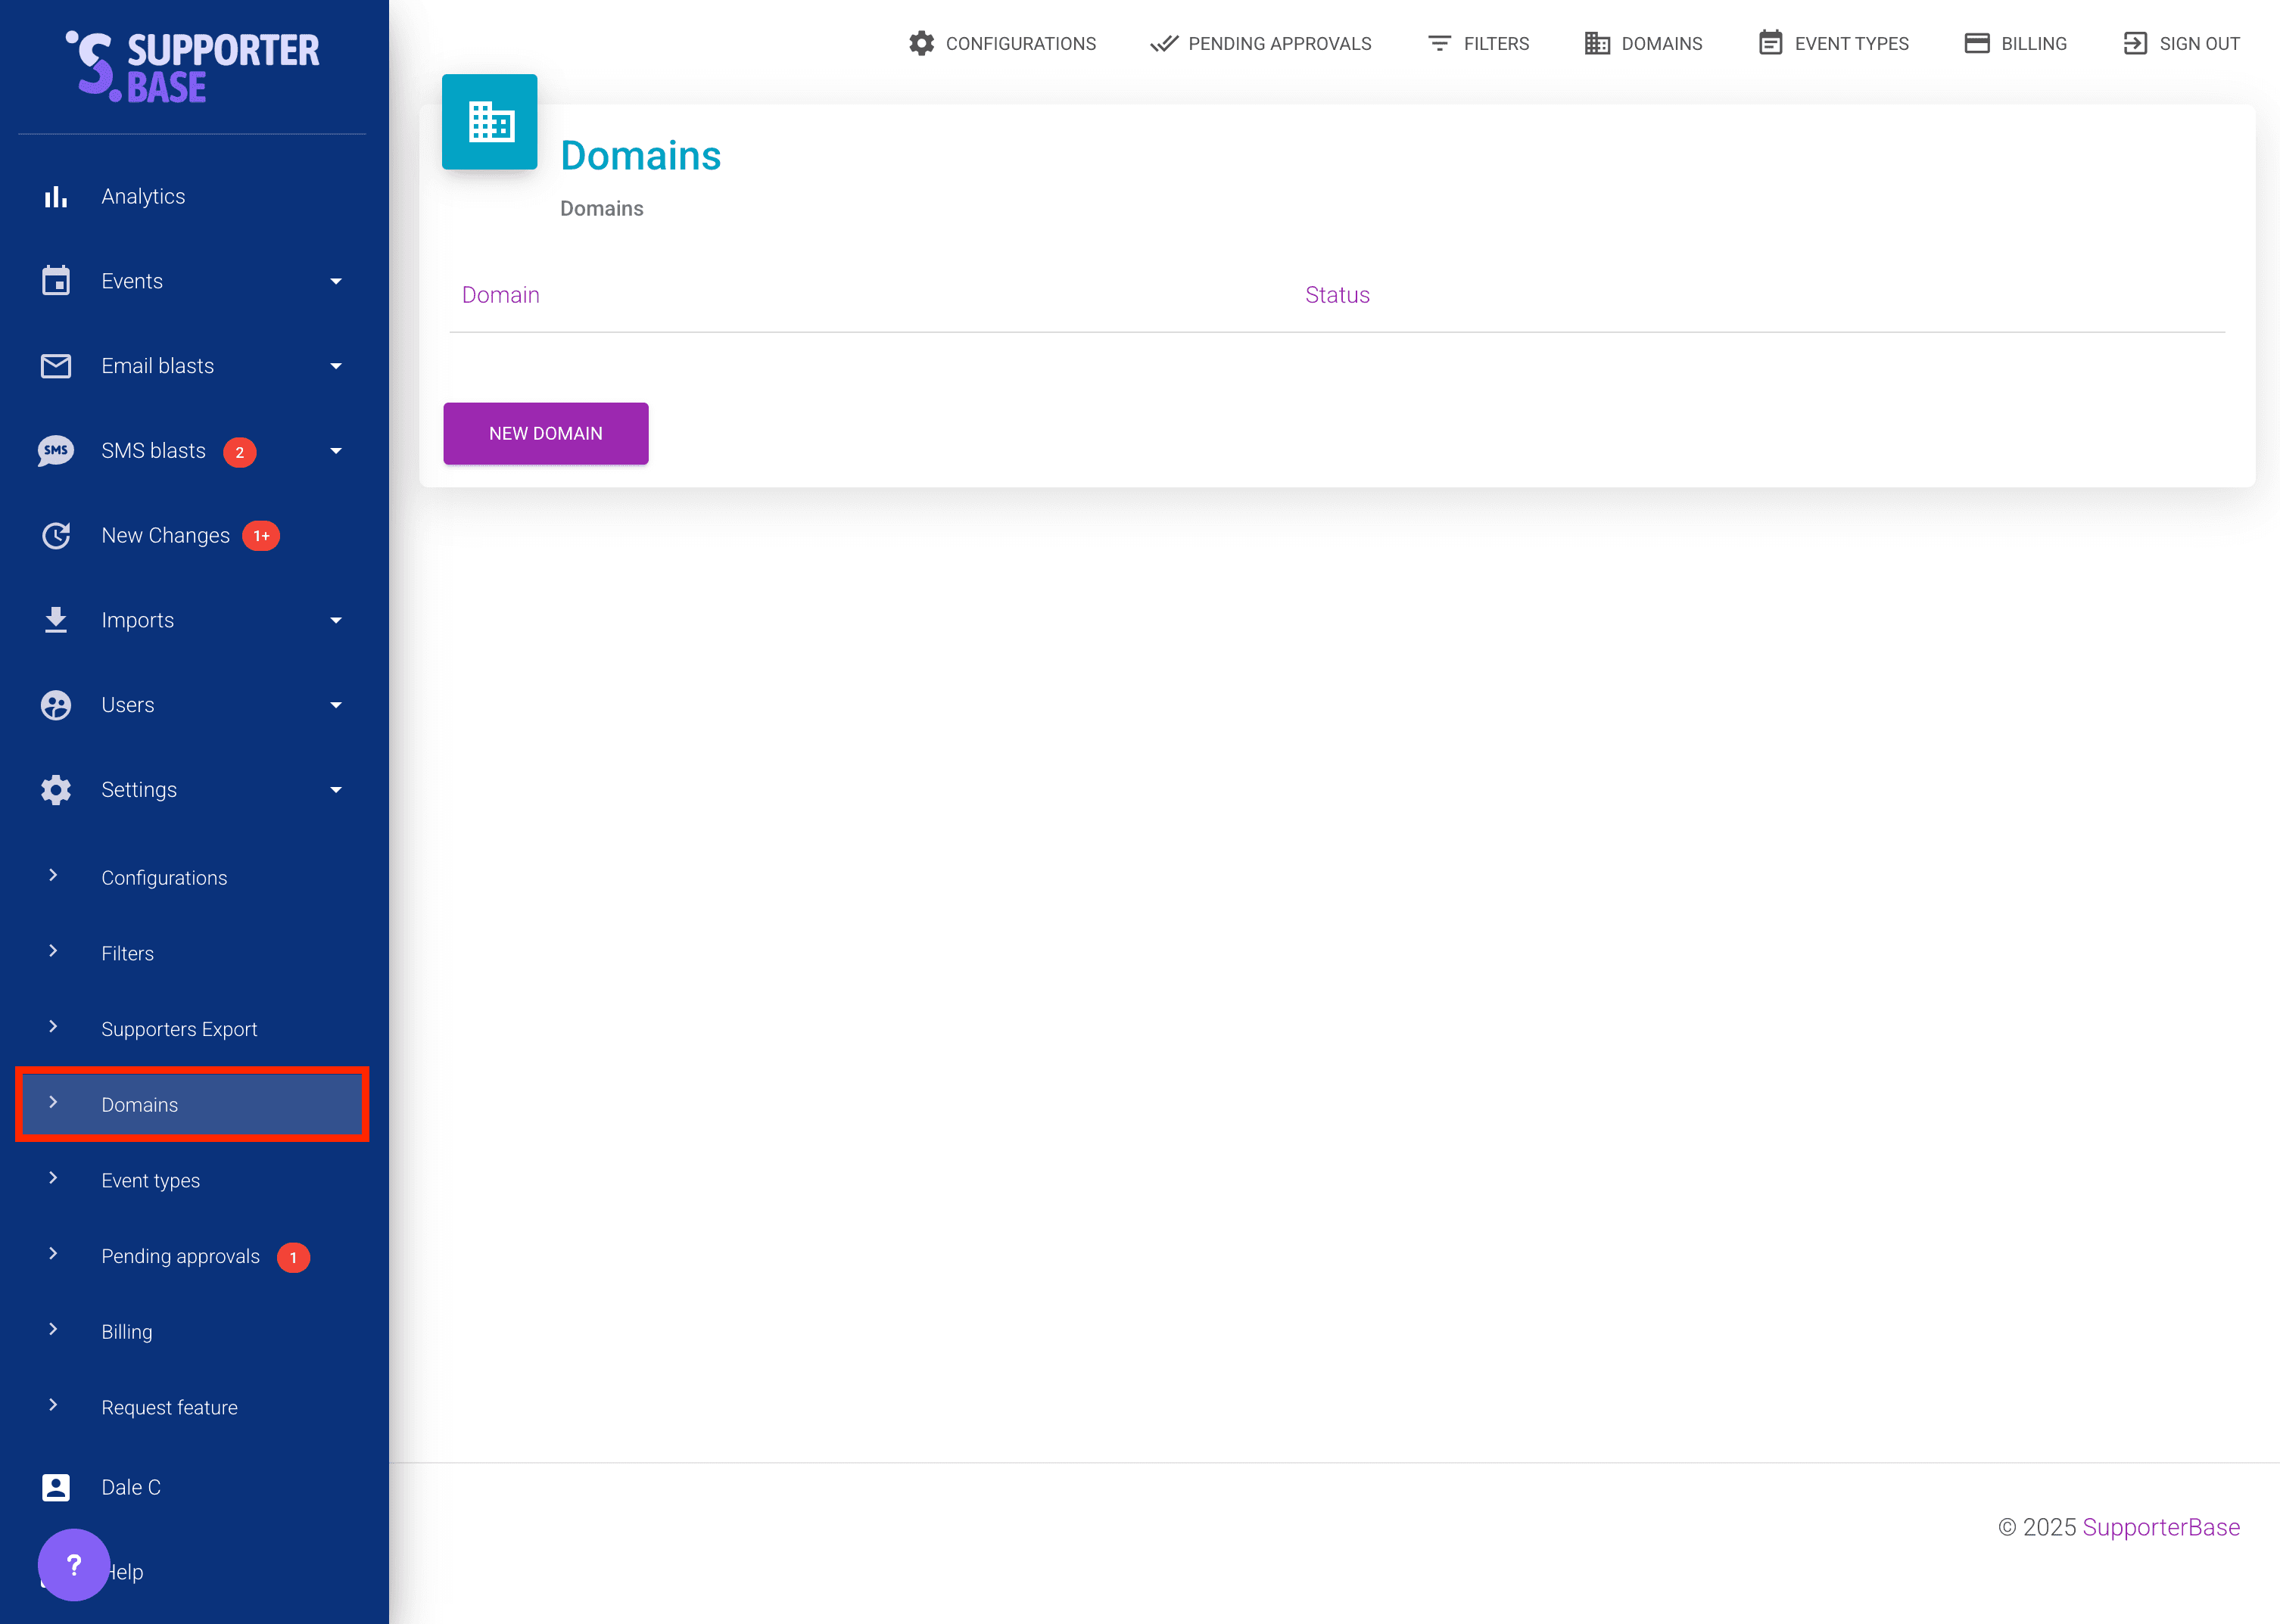Expand the Events dropdown arrow
The width and height of the screenshot is (2280, 1624).
pos(336,281)
